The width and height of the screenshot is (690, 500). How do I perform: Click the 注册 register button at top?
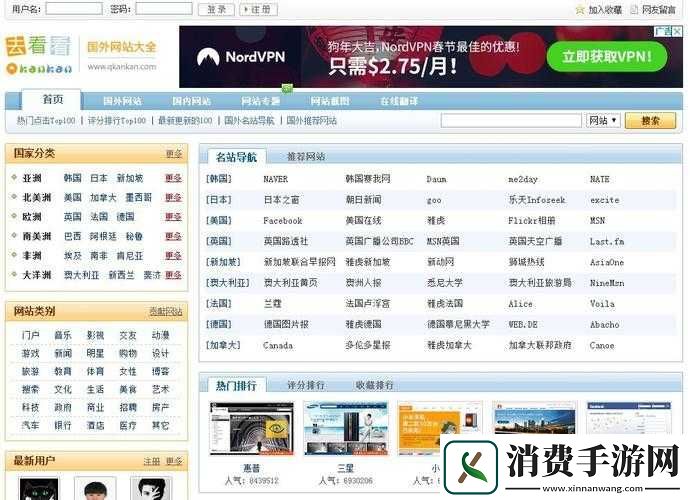[x=258, y=9]
